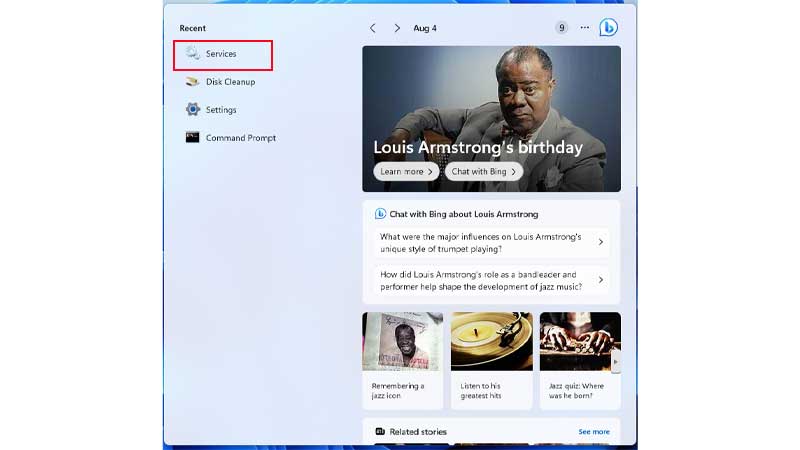This screenshot has width=800, height=450.
Task: Click the Chat with Bing about Louis Armstrong heading
Action: coord(464,214)
